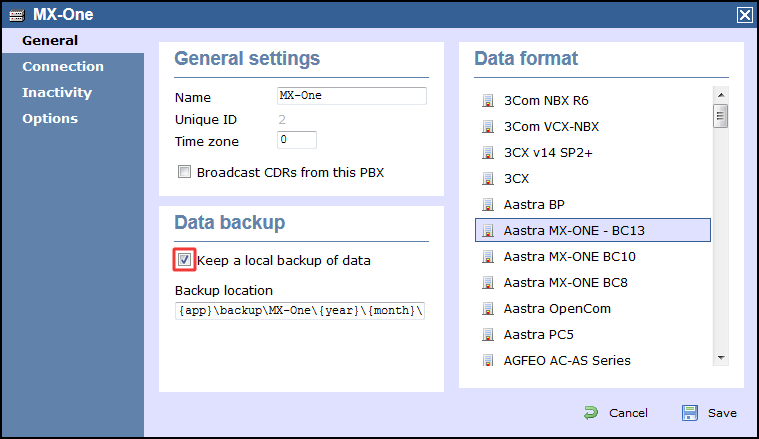Edit the Backup location field
Screen dimensions: 759x439
pos(299,311)
